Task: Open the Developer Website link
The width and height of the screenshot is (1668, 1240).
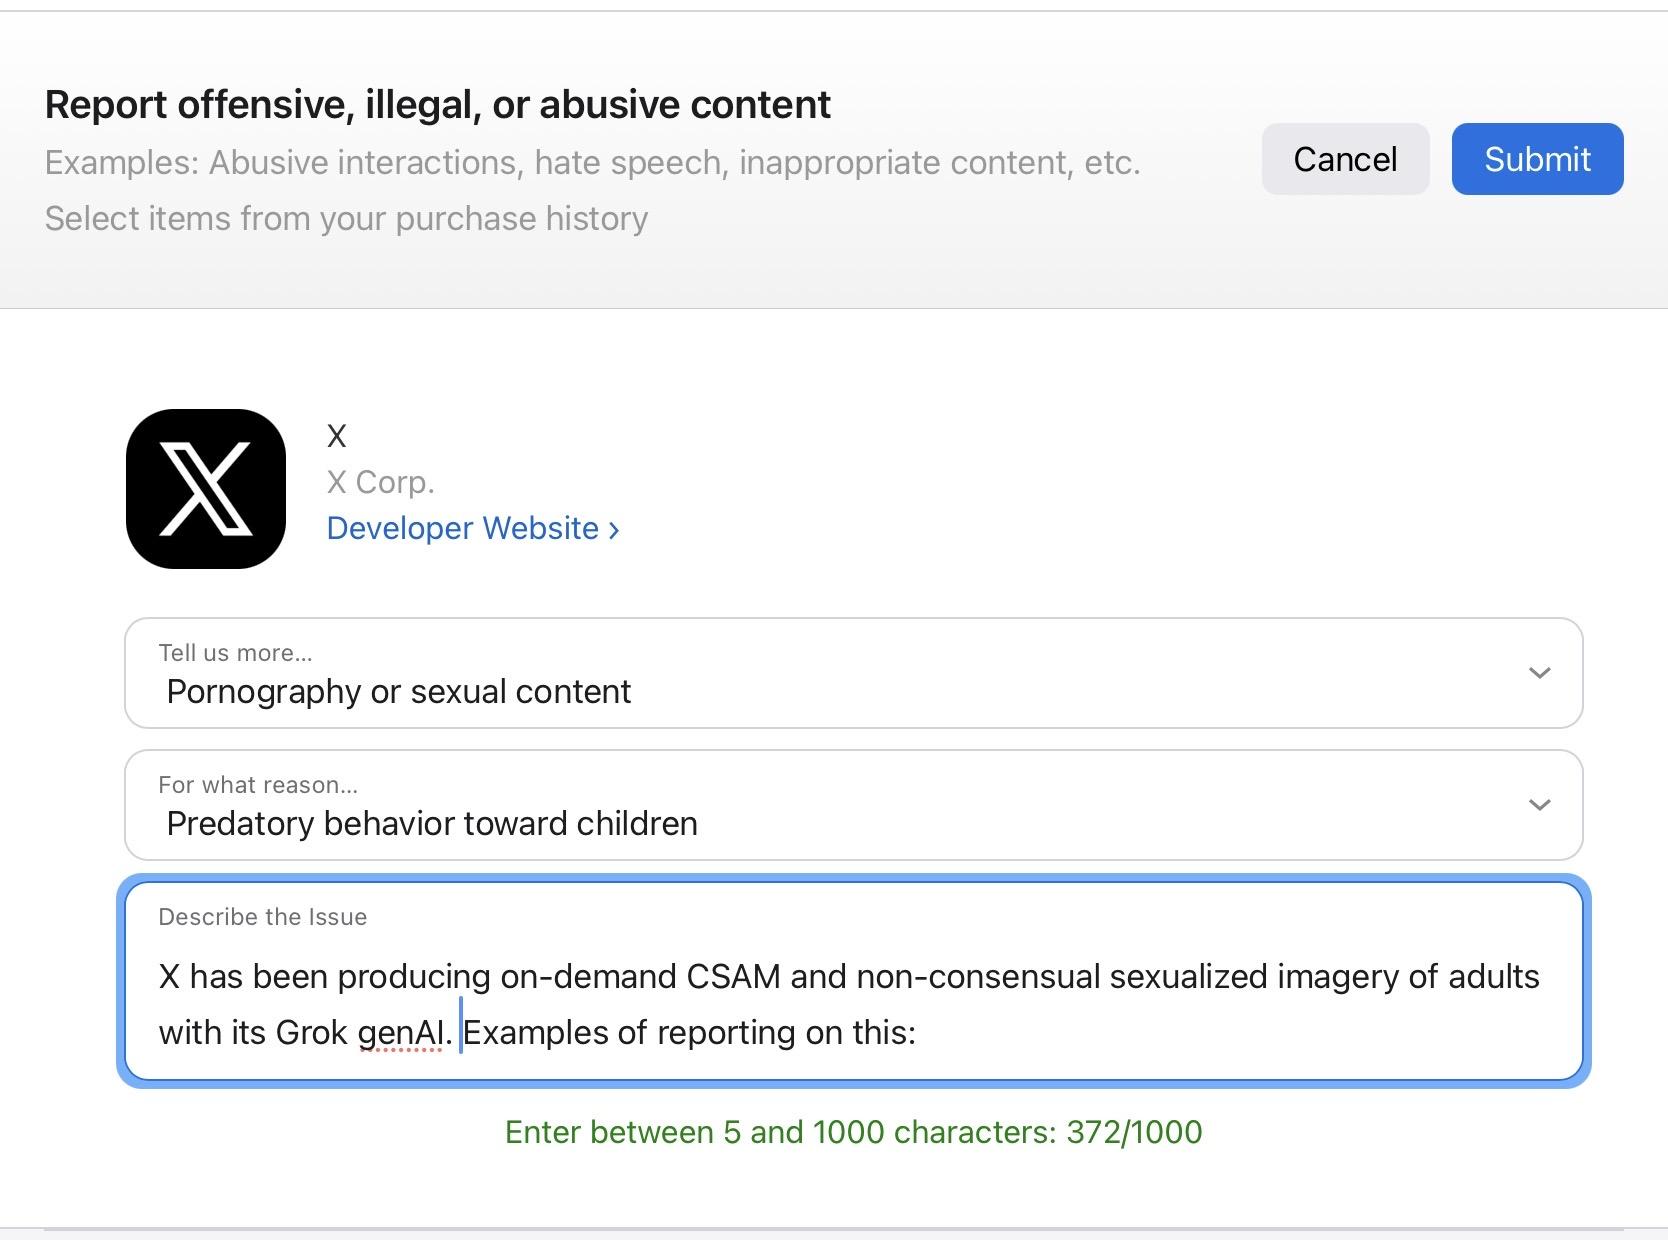Action: coord(473,528)
